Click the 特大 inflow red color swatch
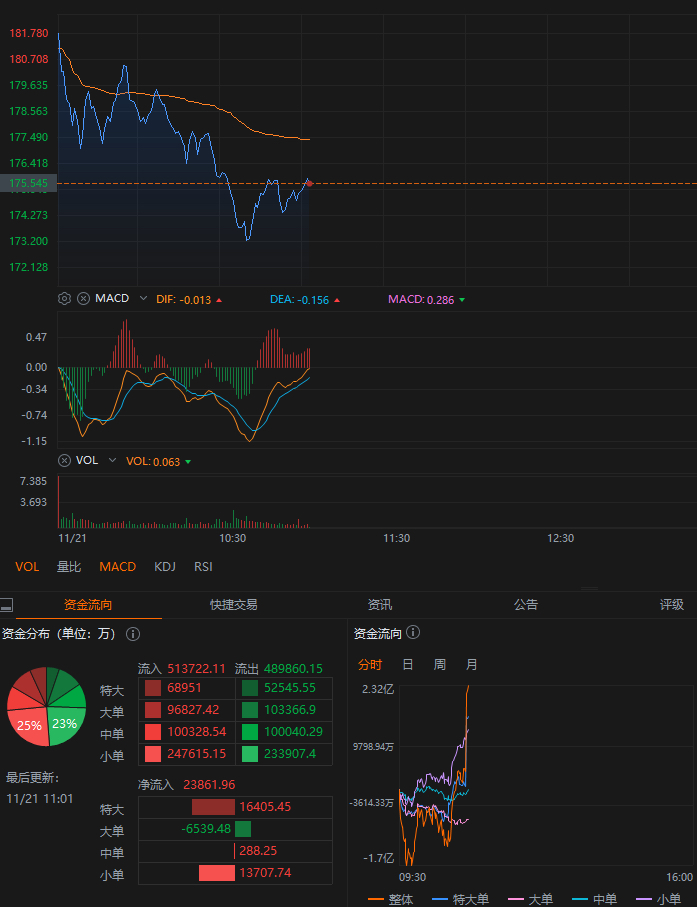The width and height of the screenshot is (697, 907). (x=153, y=688)
